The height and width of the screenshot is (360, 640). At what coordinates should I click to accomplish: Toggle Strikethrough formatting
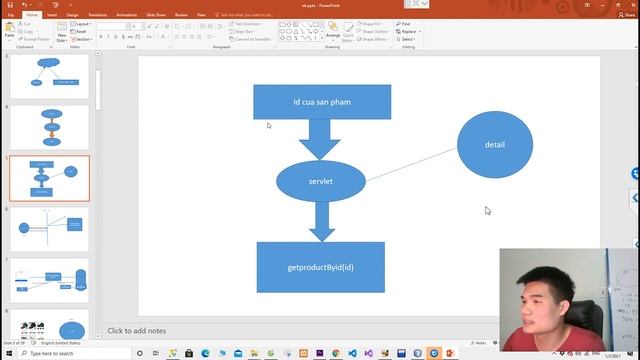coord(130,37)
